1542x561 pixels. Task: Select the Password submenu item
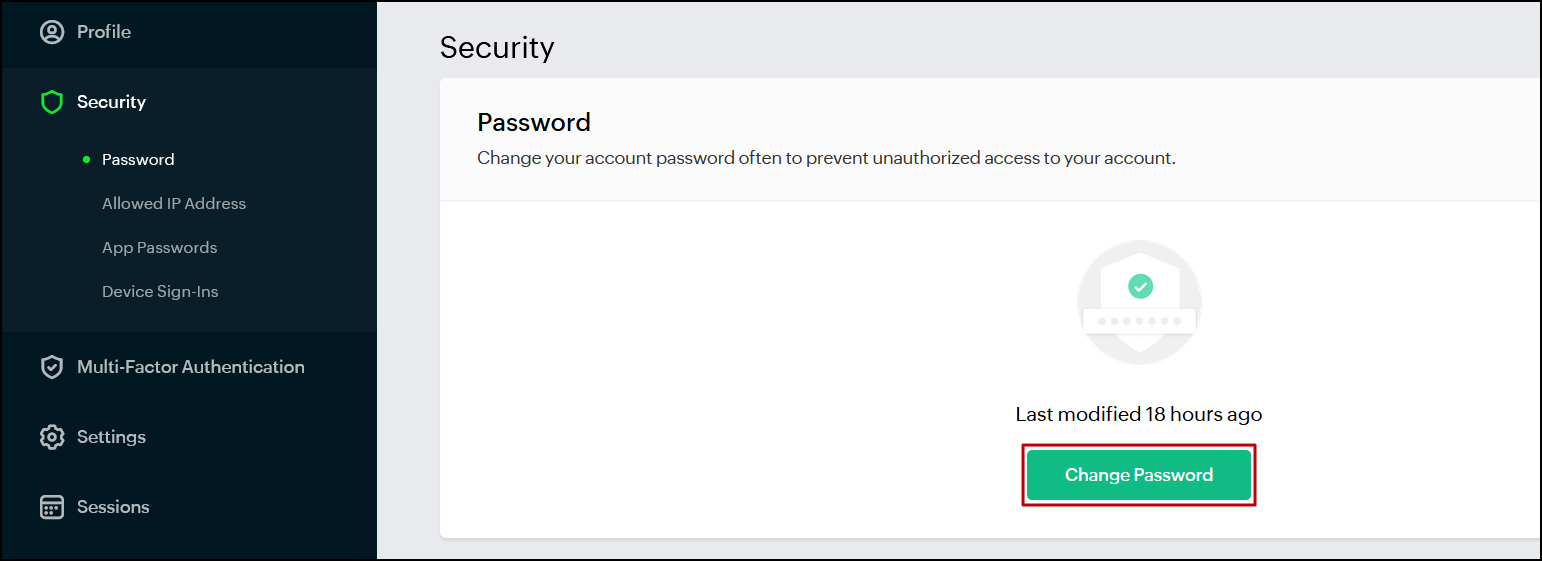point(138,159)
